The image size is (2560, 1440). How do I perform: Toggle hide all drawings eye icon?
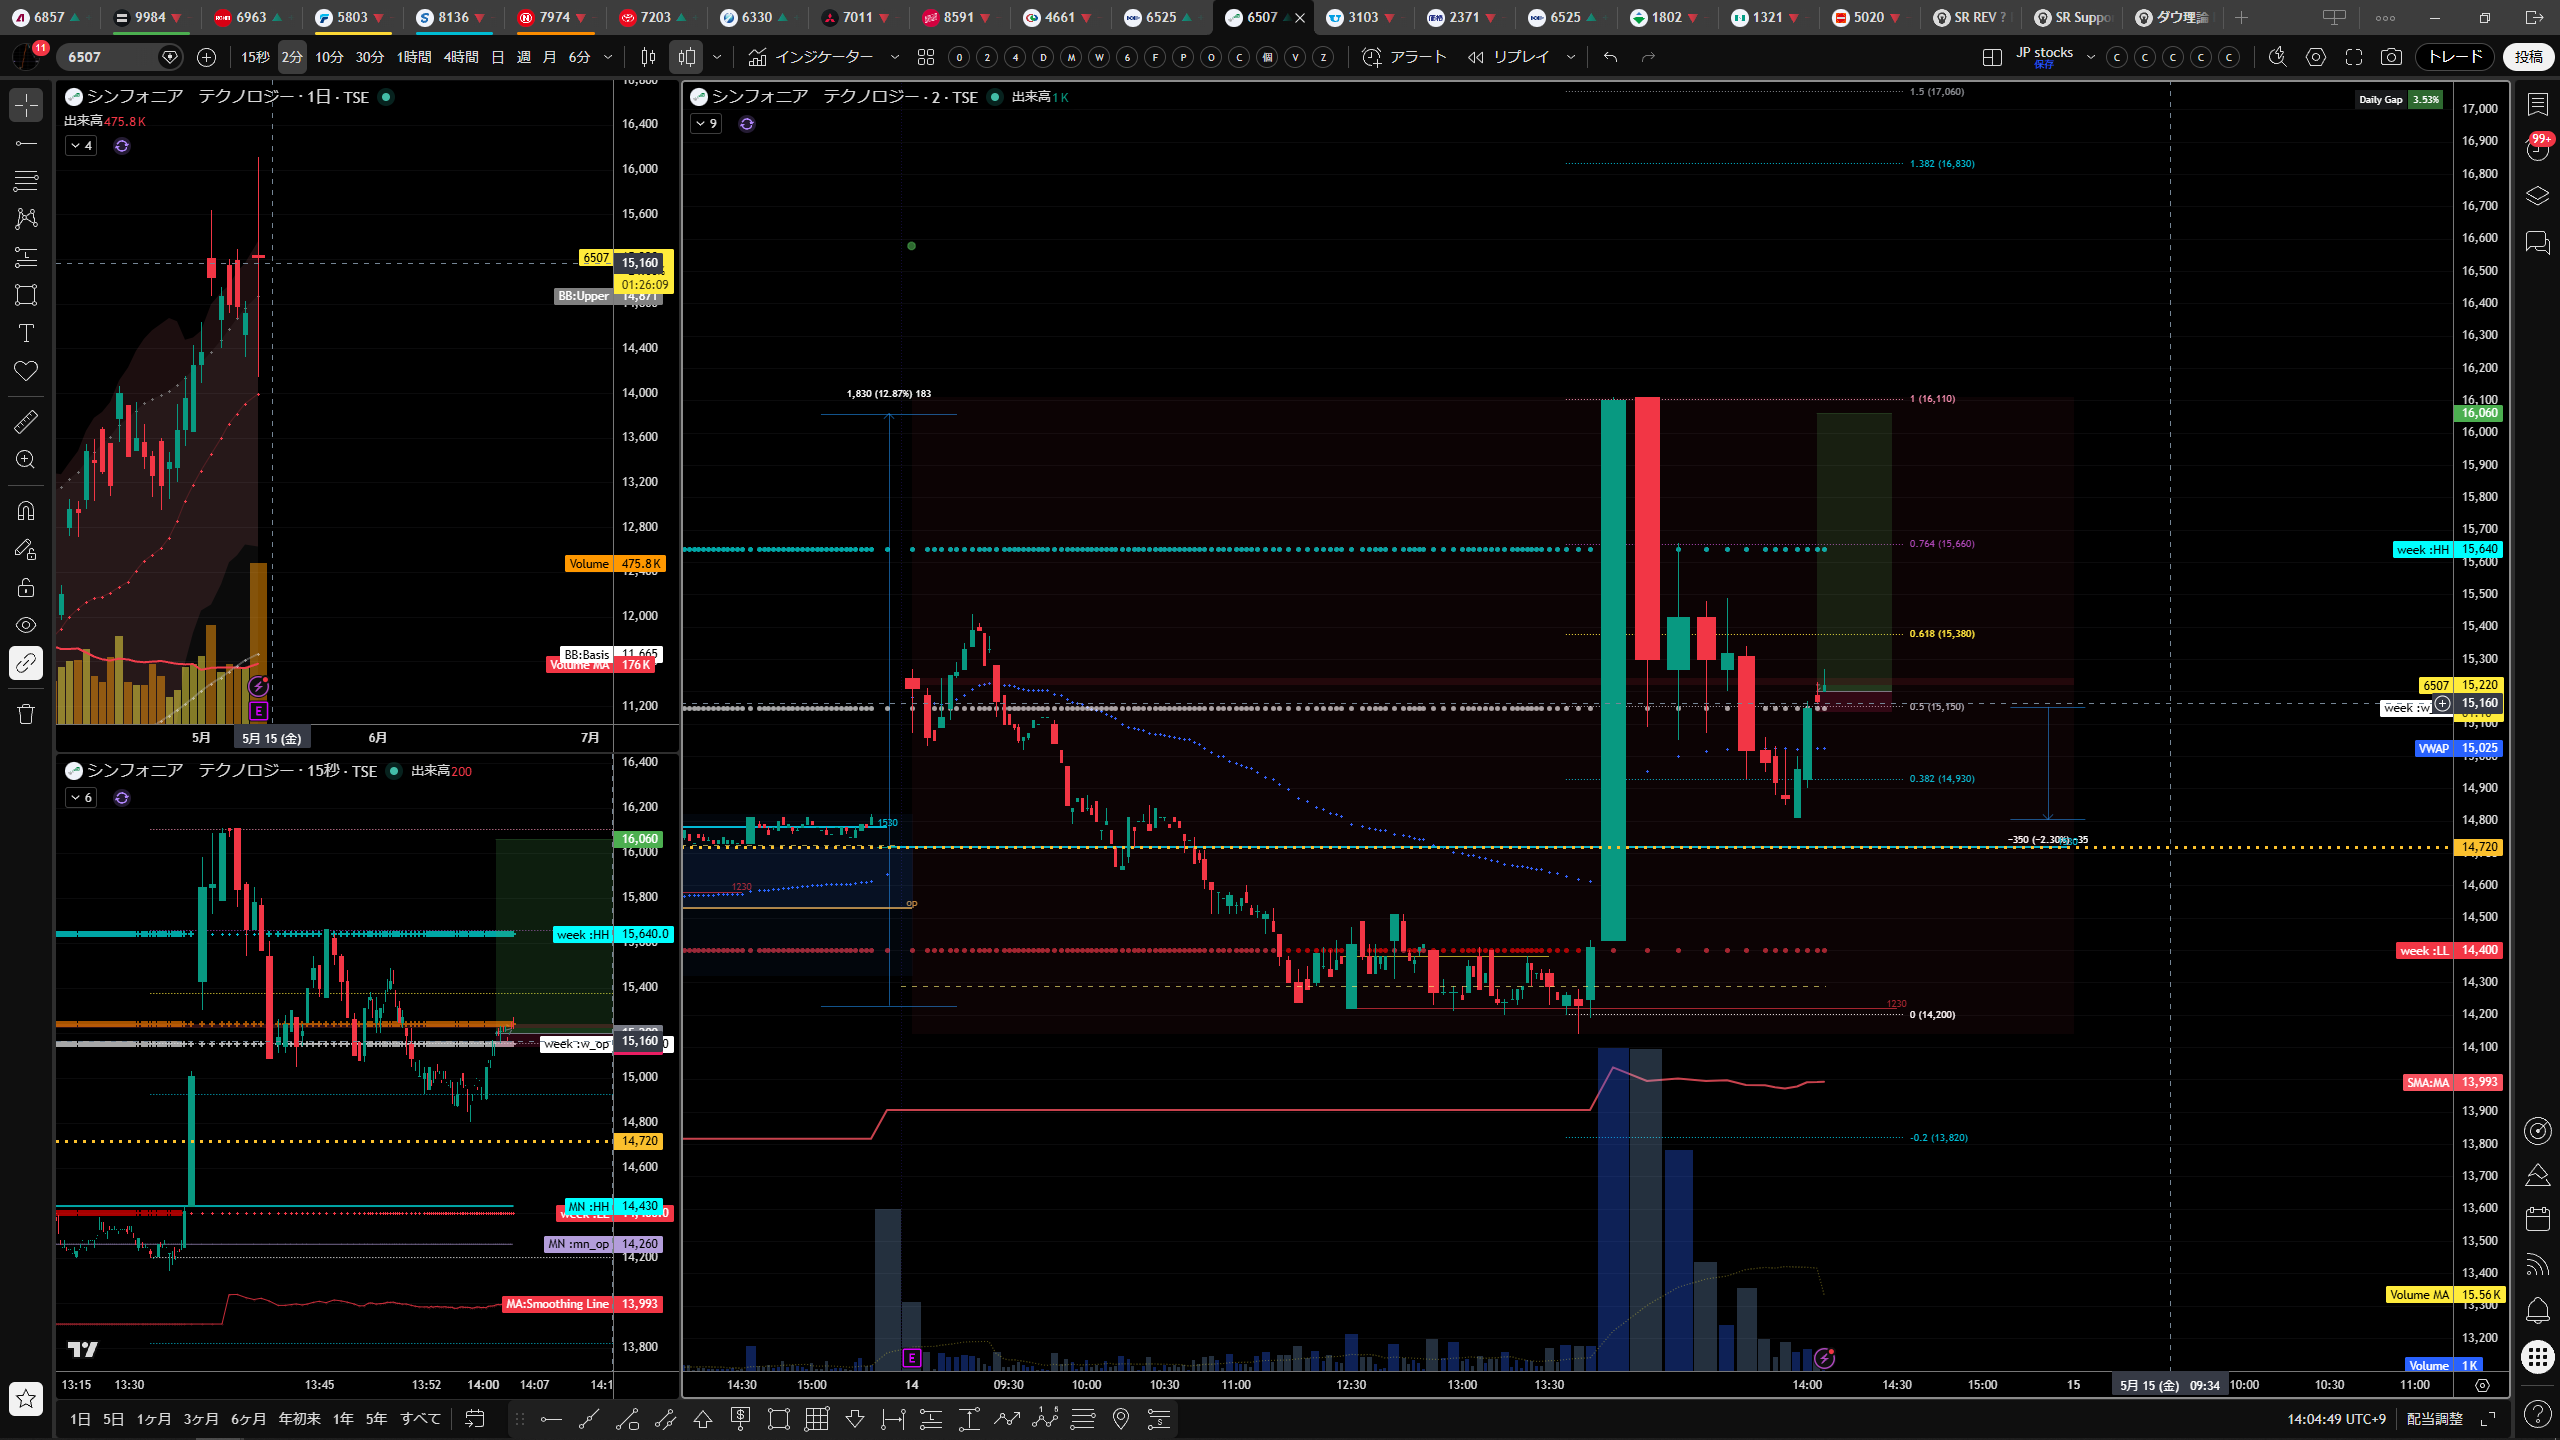tap(26, 625)
